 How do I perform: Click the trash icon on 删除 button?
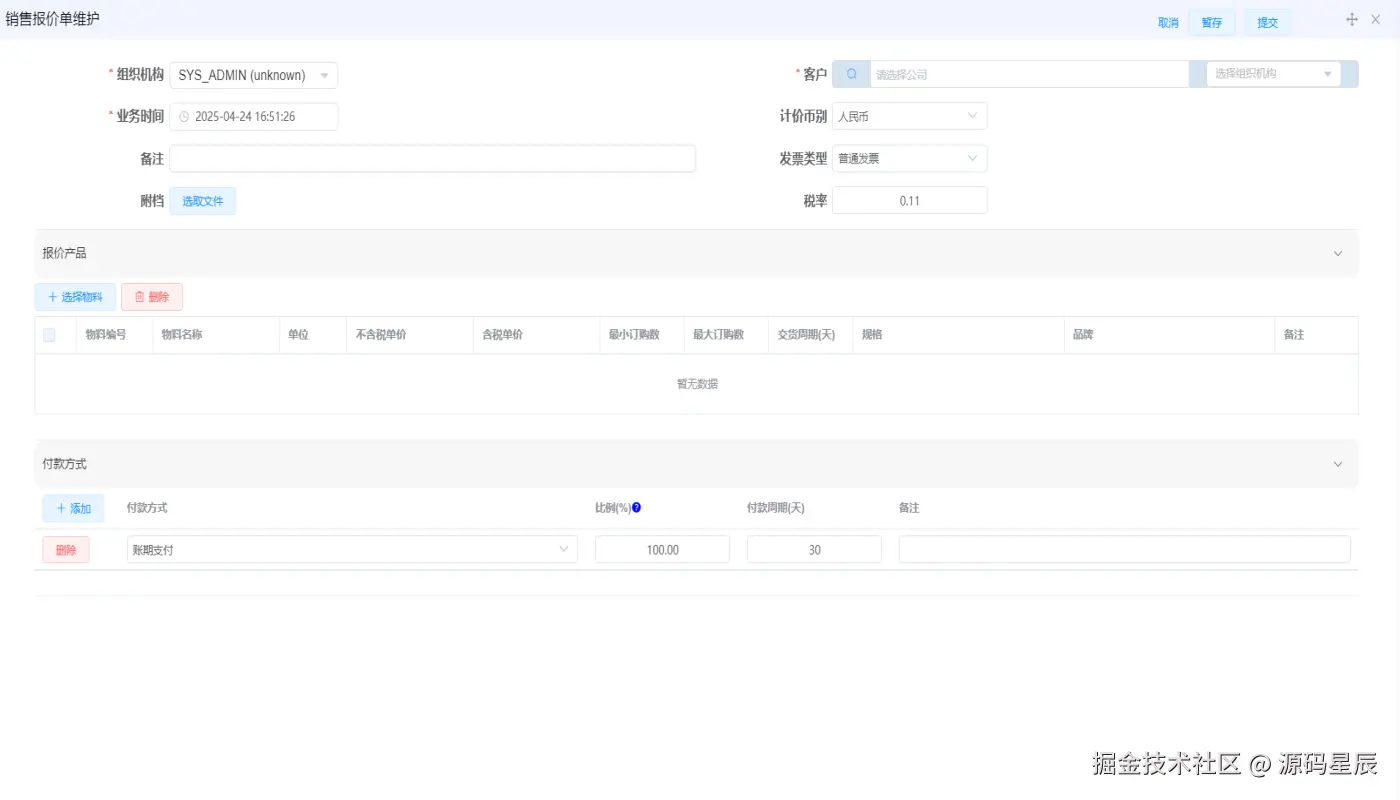[139, 296]
